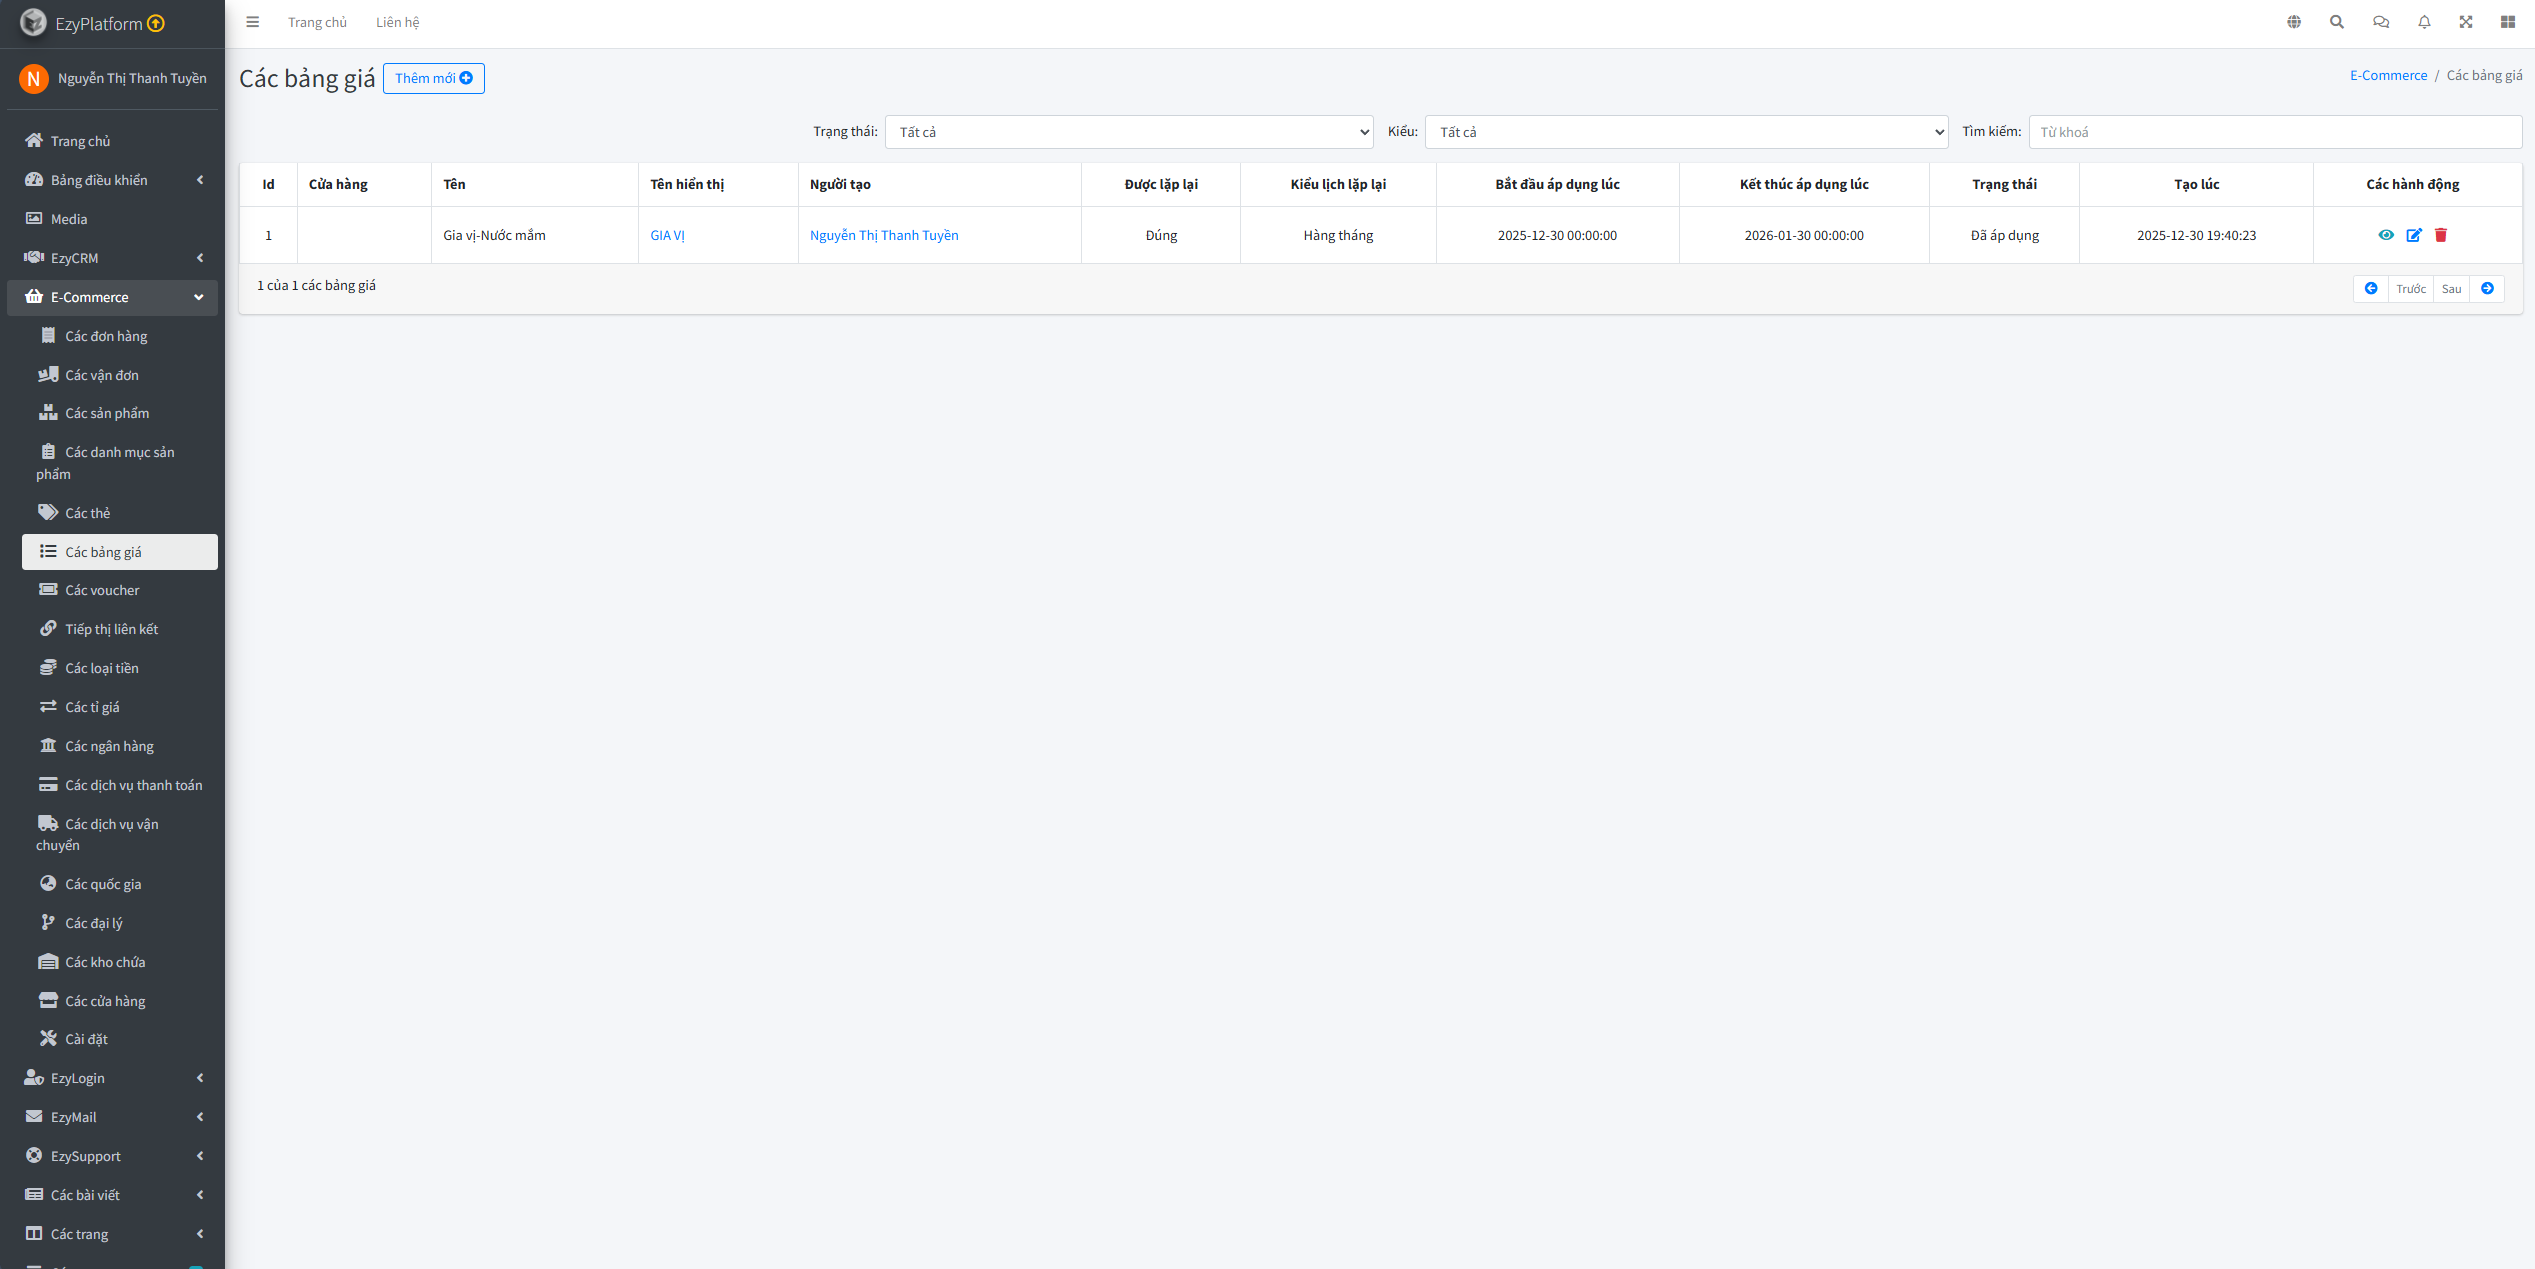This screenshot has width=2535, height=1269.
Task: Open the GIA VỊ display name link
Action: click(x=667, y=235)
